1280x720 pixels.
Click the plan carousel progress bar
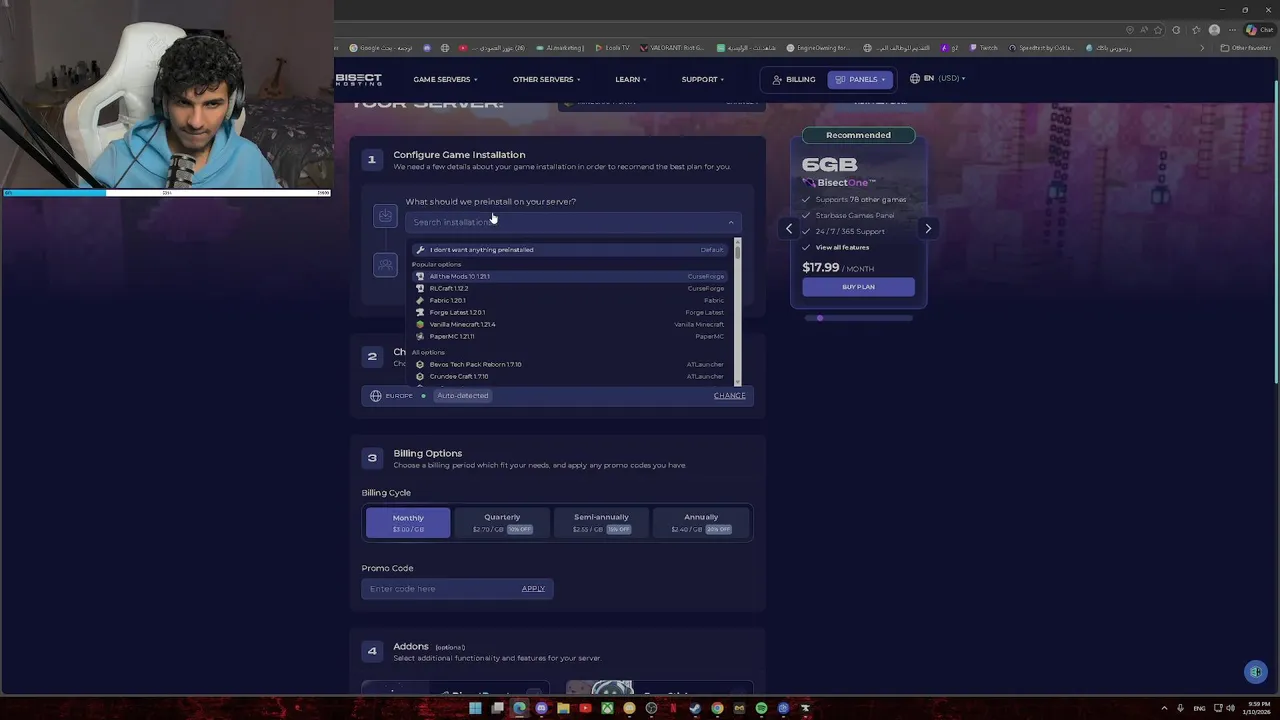858,318
